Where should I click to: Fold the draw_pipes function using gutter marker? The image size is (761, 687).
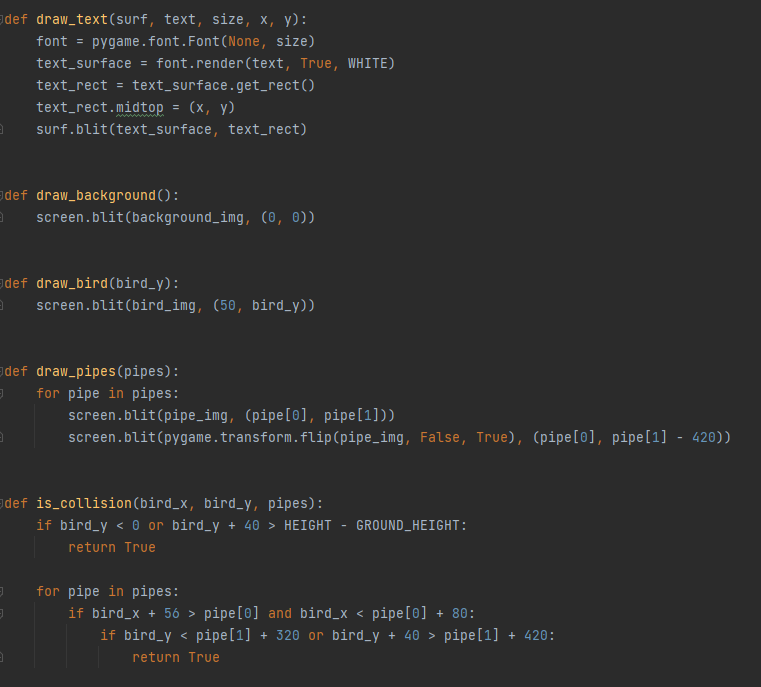tap(2, 371)
